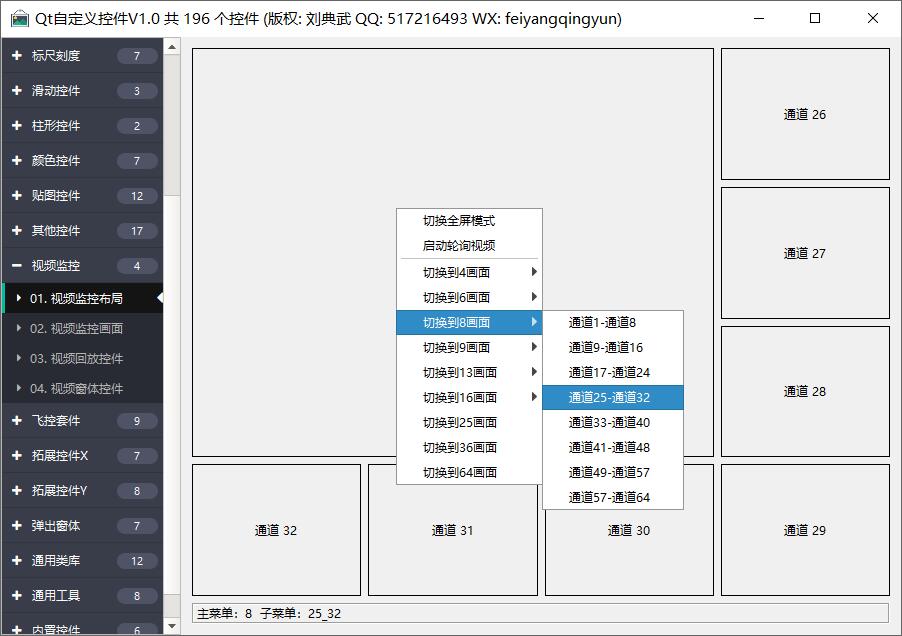Click the count badge 12 on 贴图控件
The image size is (902, 636).
tap(137, 196)
